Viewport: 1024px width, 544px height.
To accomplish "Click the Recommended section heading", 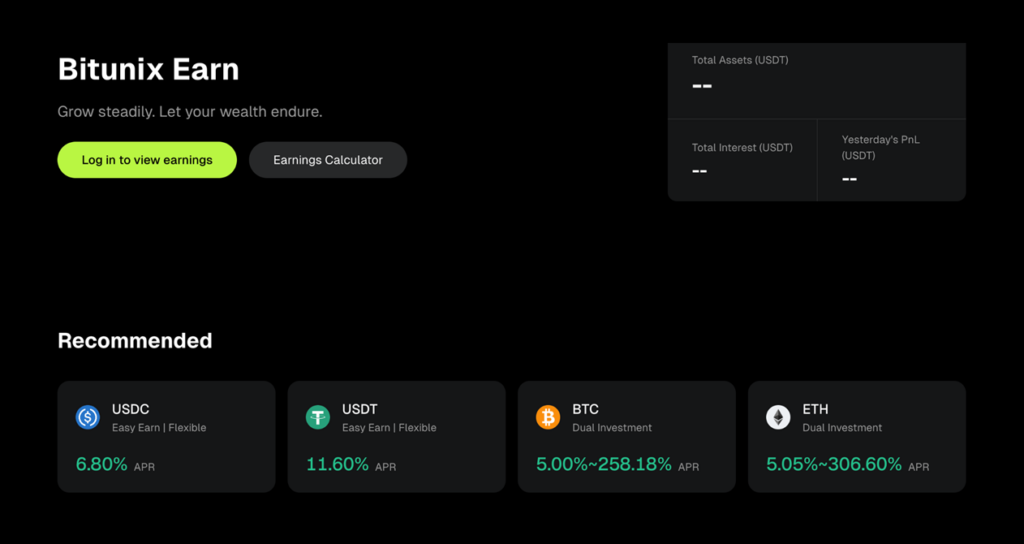I will click(135, 341).
